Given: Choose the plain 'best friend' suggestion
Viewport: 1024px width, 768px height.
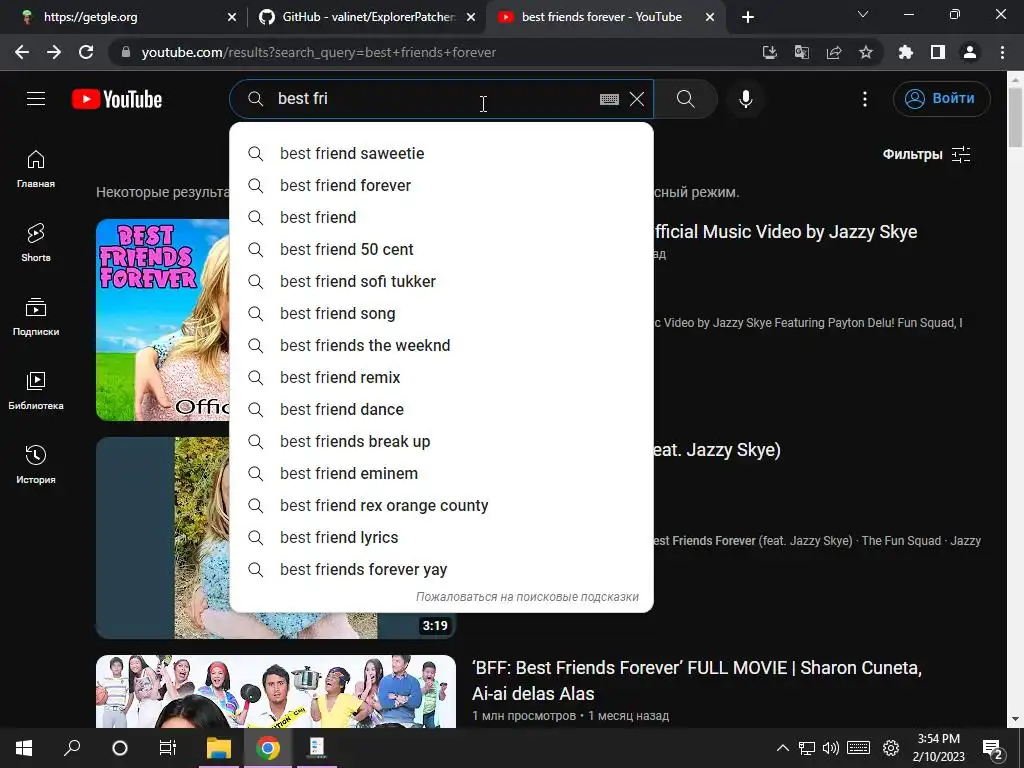Looking at the screenshot, I should (x=441, y=217).
